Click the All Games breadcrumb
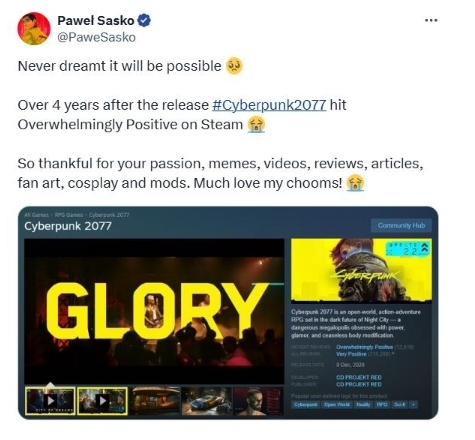This screenshot has height=440, width=475. click(36, 215)
